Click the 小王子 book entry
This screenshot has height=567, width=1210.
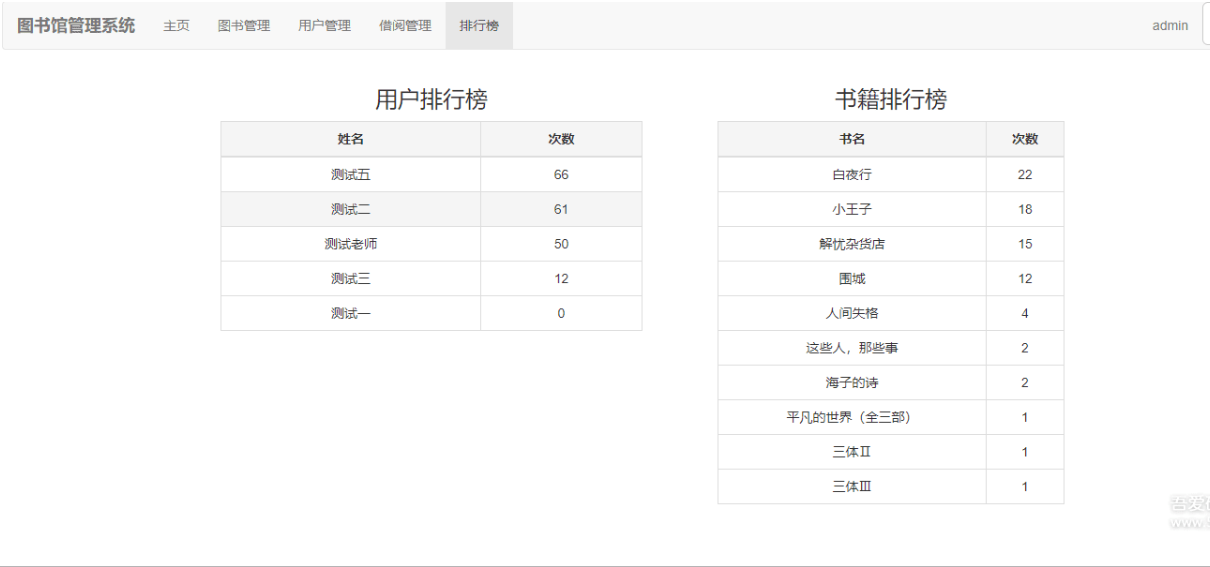tap(851, 210)
